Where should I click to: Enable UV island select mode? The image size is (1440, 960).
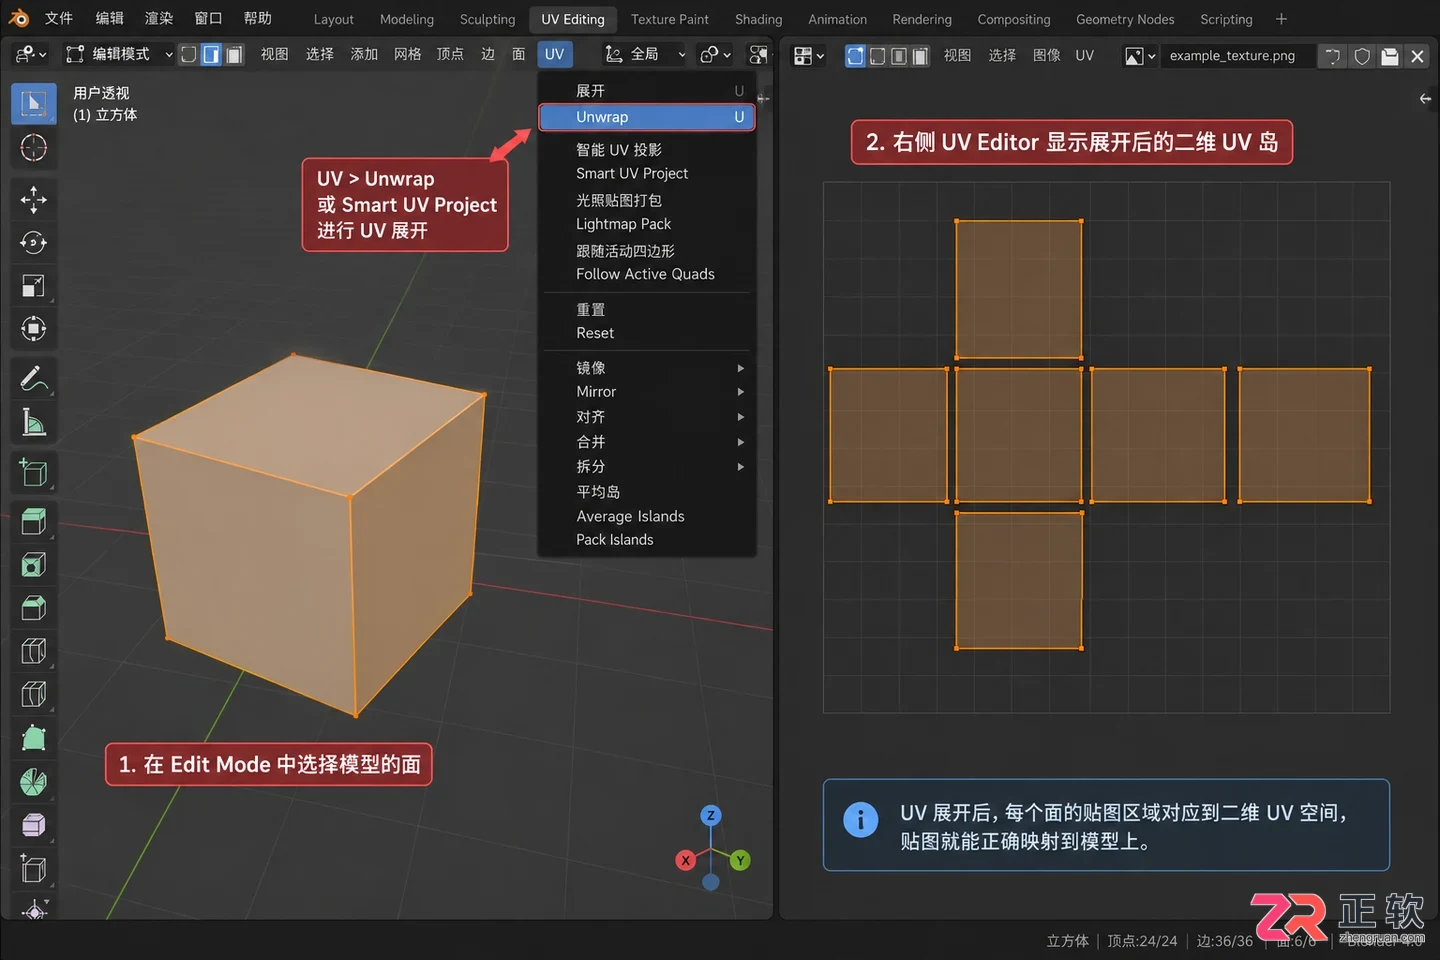tap(920, 56)
